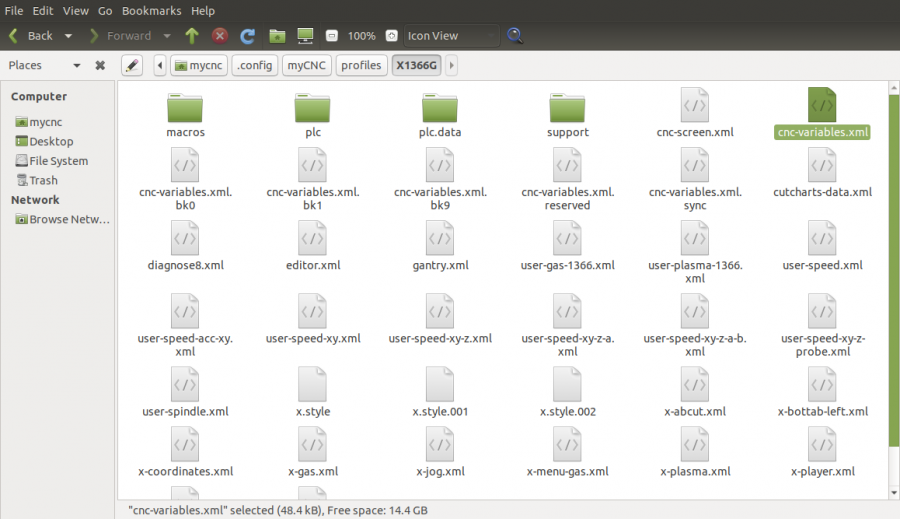Click the Search magnifier icon
The width and height of the screenshot is (900, 519).
[x=515, y=36]
